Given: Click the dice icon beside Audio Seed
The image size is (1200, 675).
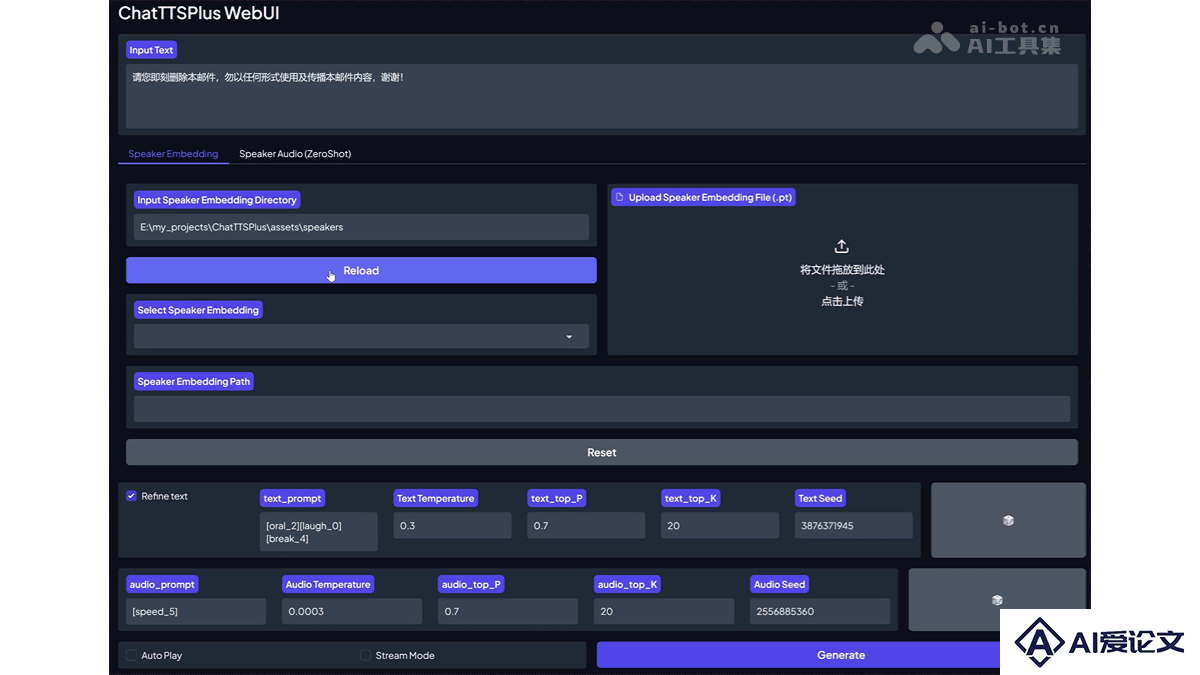Looking at the screenshot, I should [997, 600].
